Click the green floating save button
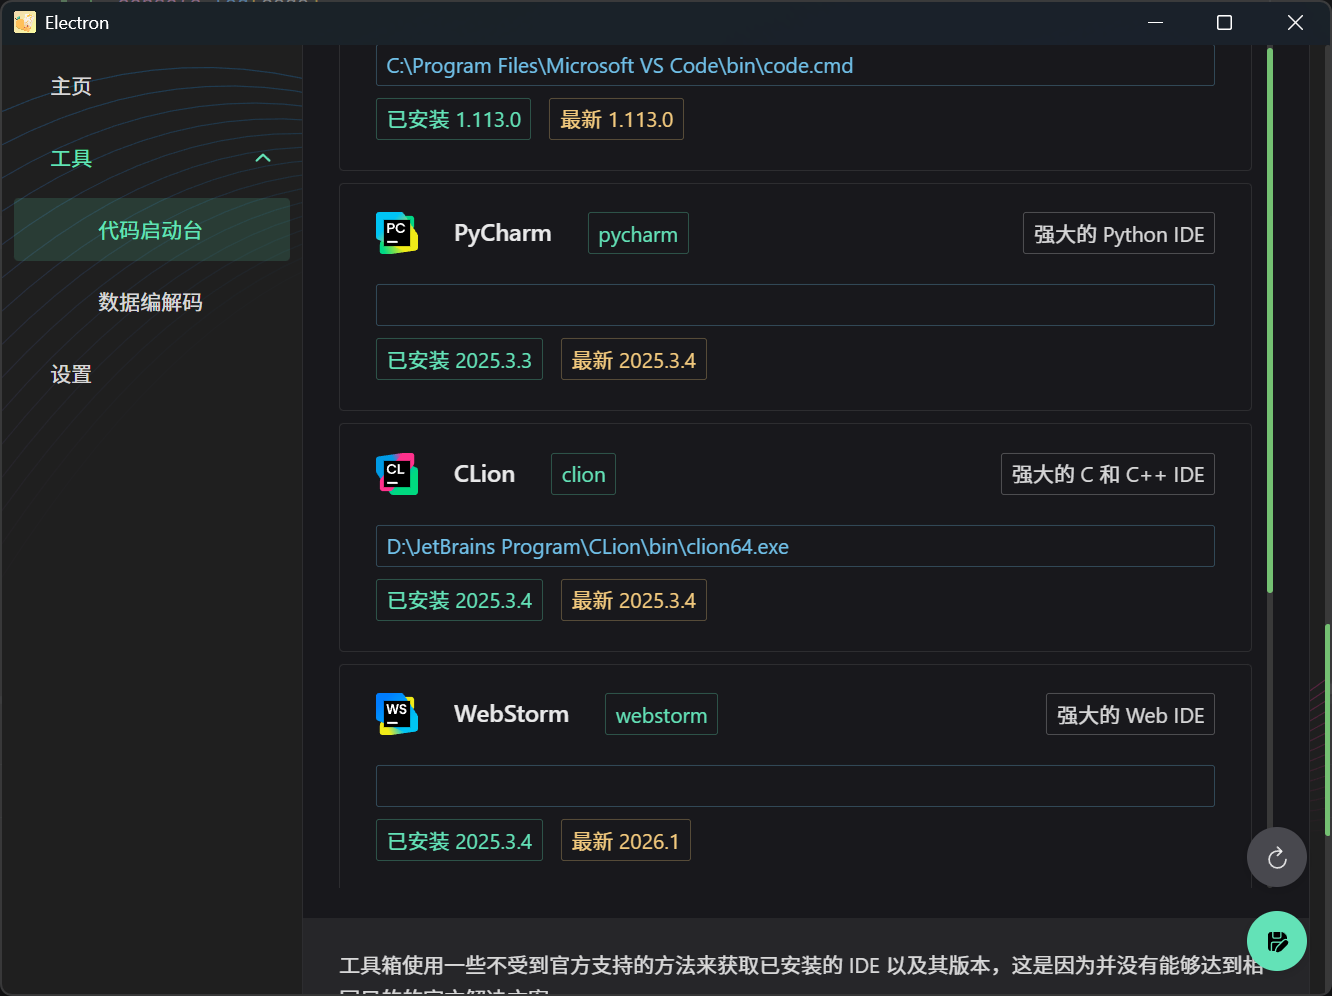This screenshot has width=1332, height=996. tap(1276, 941)
